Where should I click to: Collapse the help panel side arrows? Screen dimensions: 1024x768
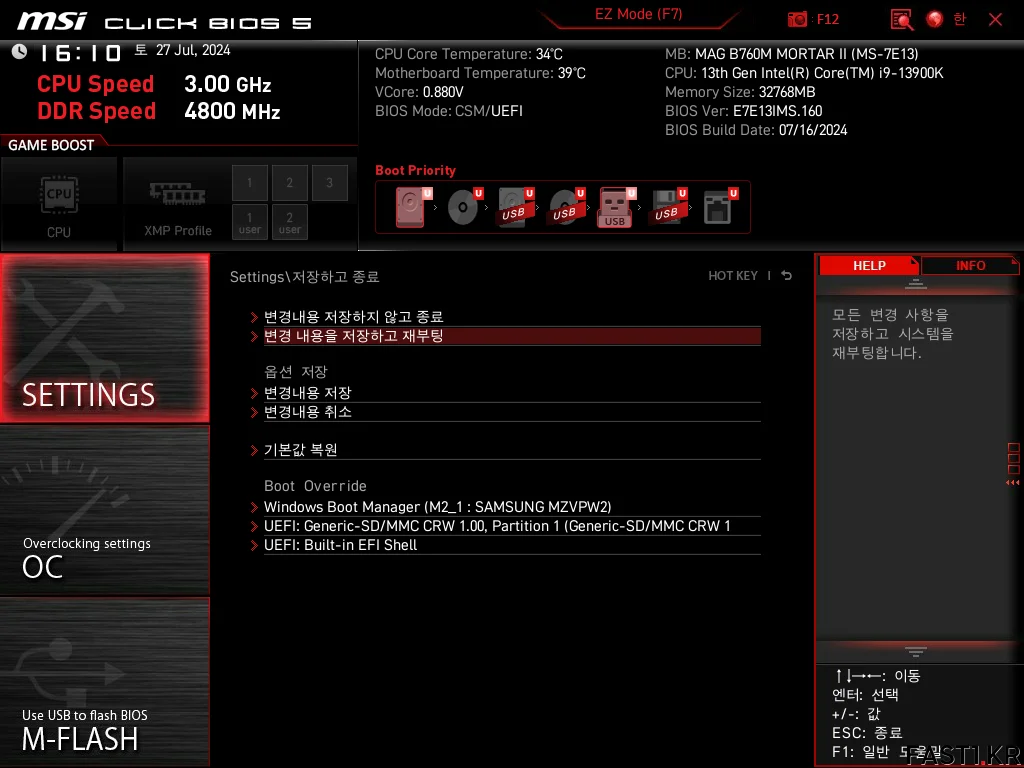(1013, 483)
